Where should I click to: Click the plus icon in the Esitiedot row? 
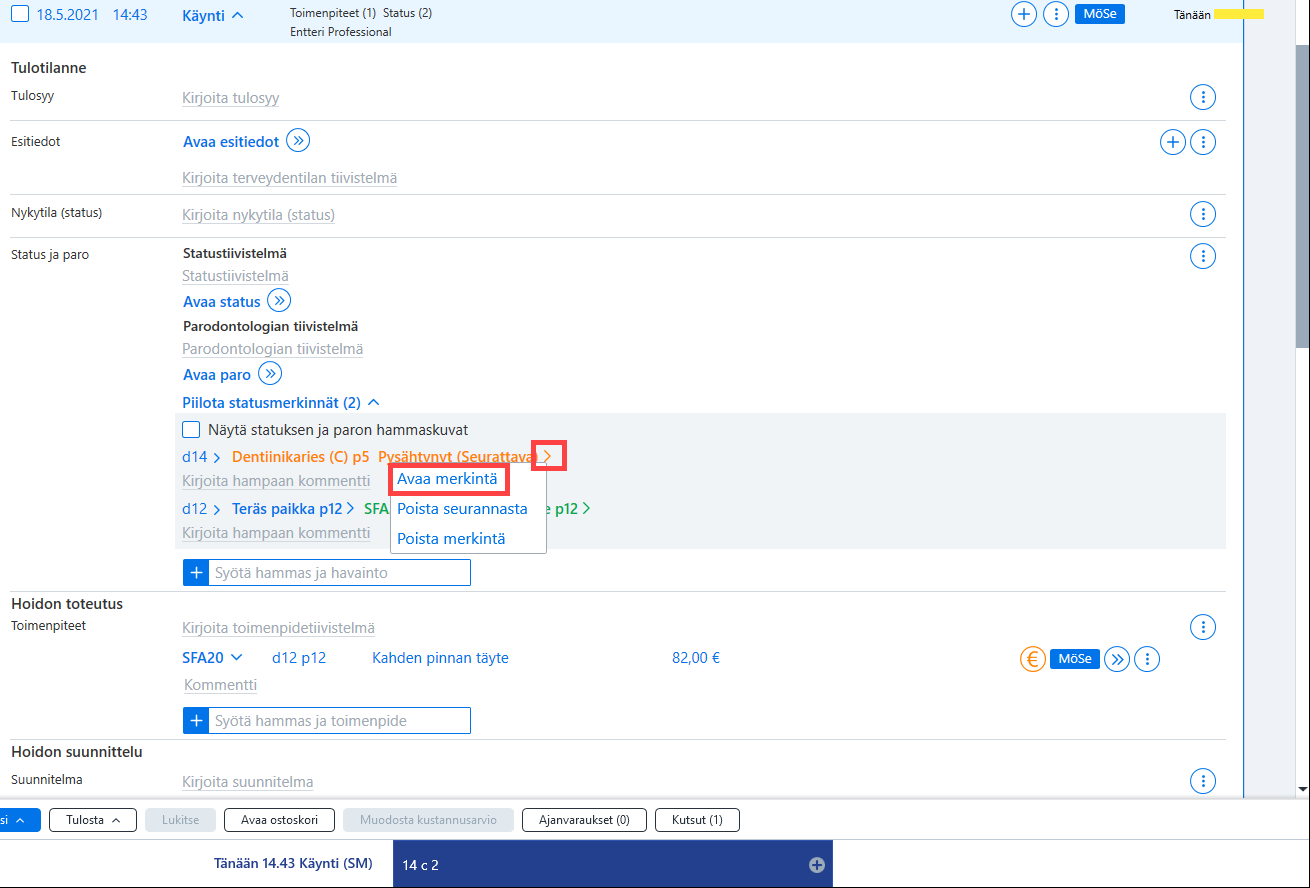[x=1172, y=142]
